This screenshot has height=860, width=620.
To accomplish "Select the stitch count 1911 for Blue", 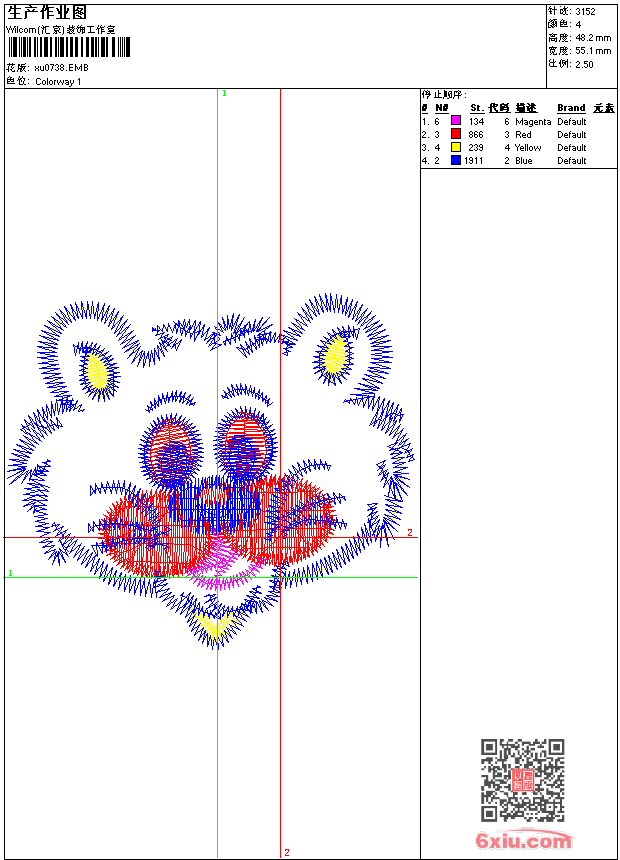I will click(474, 161).
